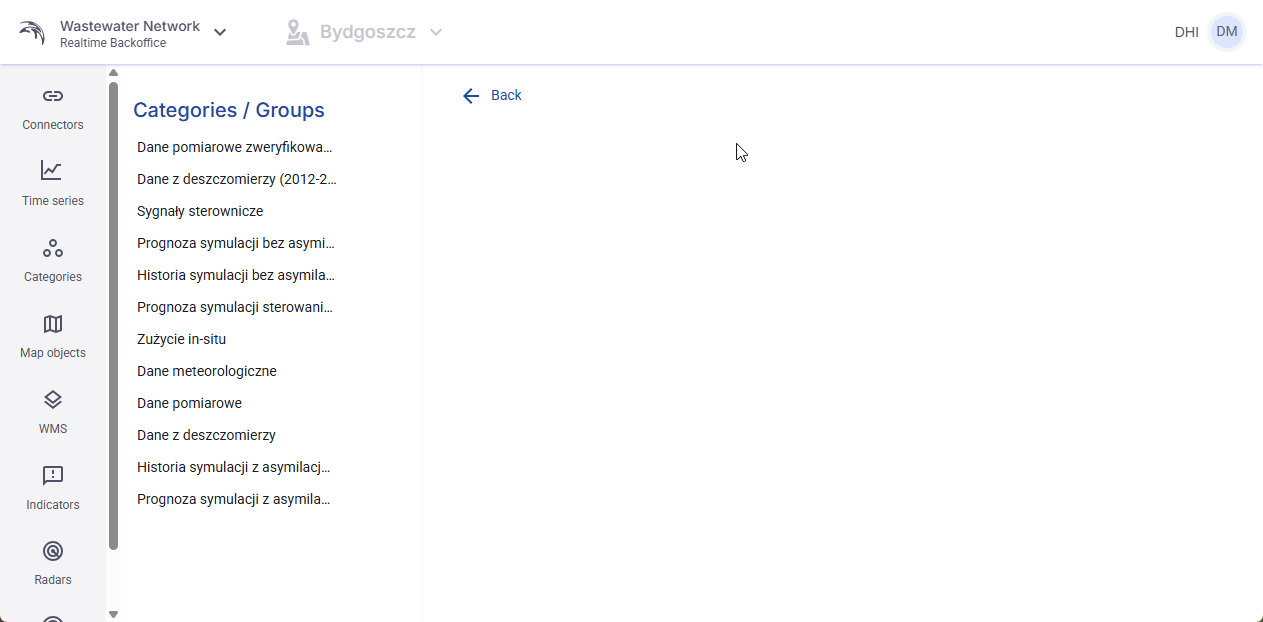
Task: Select Prognoza symulacji sterowani… group
Action: (x=235, y=307)
